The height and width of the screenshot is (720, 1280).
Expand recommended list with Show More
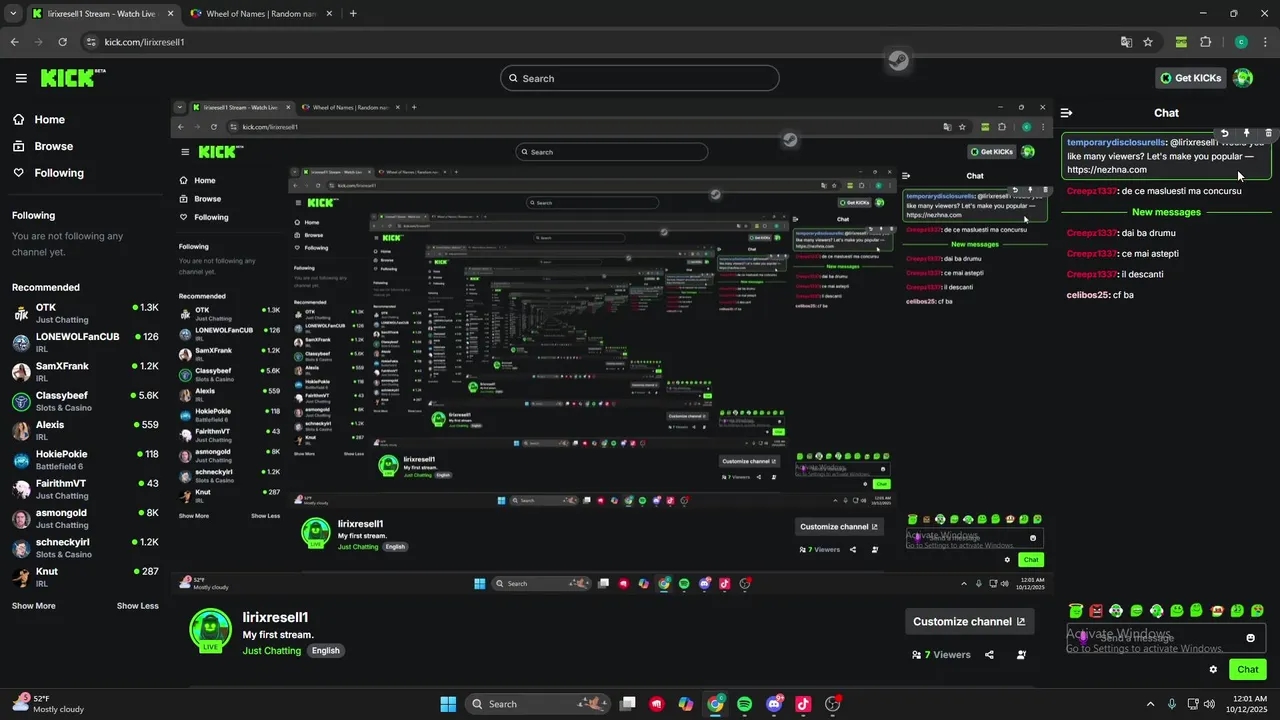33,606
